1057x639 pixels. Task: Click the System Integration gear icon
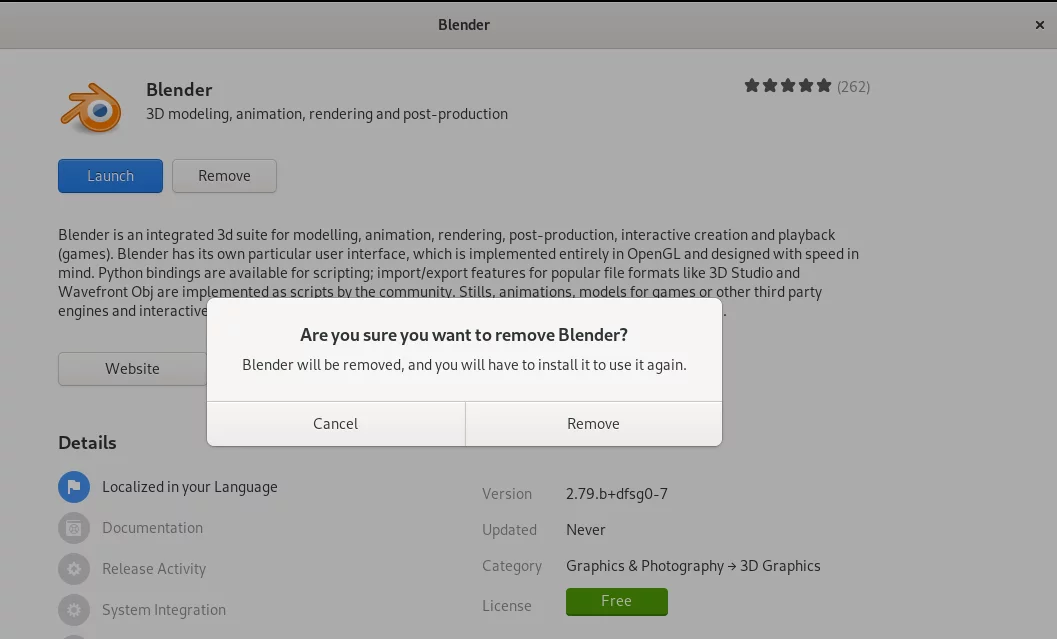point(74,610)
